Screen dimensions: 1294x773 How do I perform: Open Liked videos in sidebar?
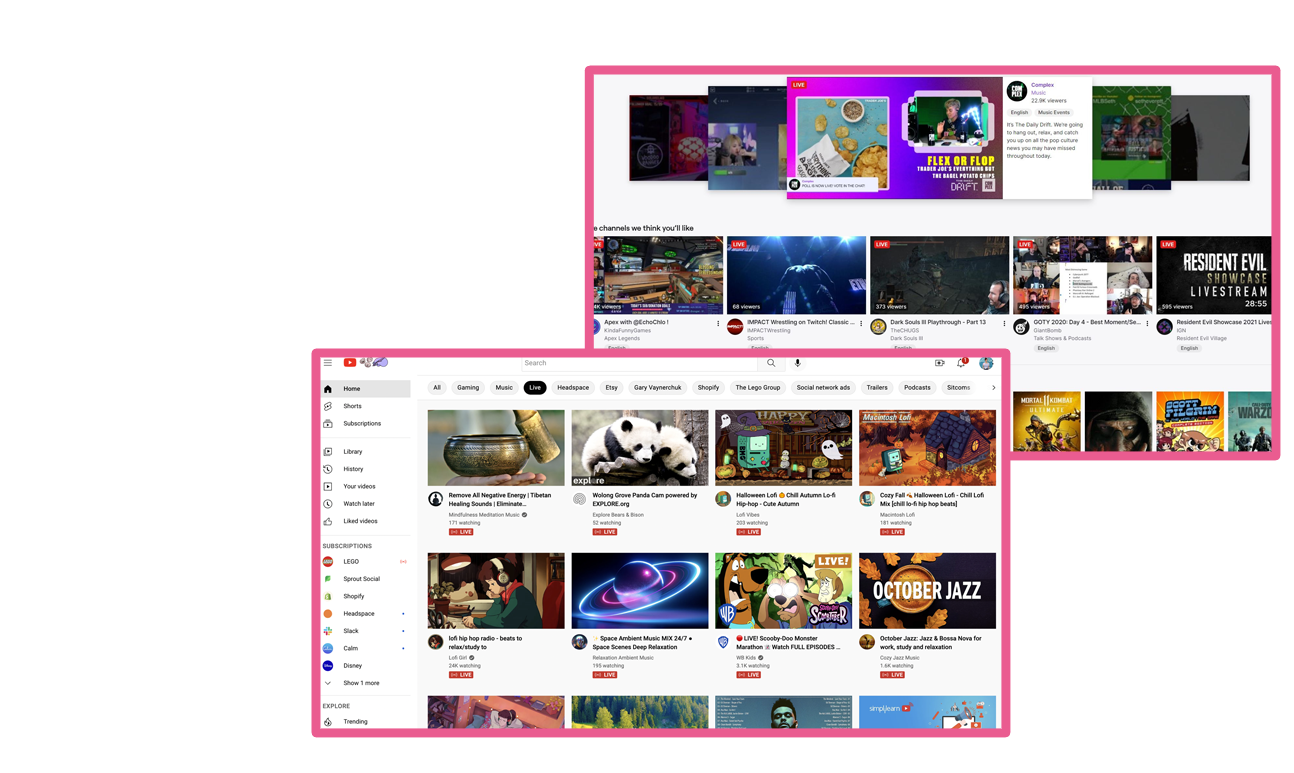click(365, 521)
